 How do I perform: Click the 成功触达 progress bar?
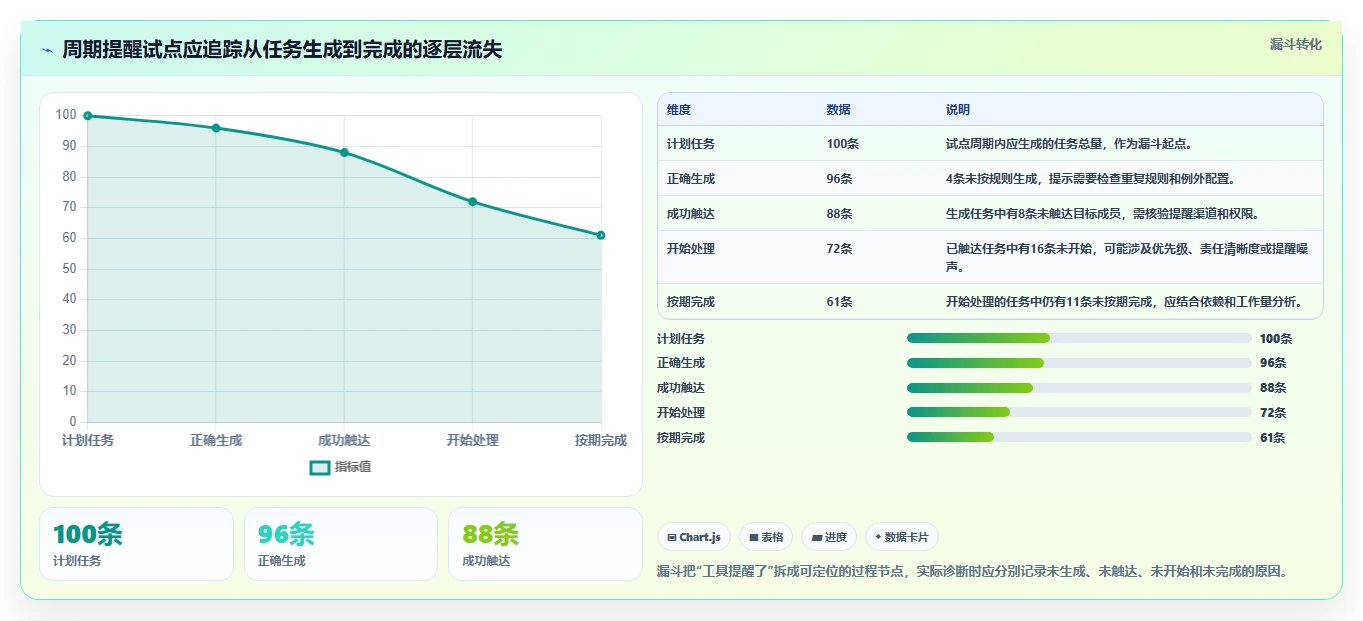pyautogui.click(x=1079, y=388)
